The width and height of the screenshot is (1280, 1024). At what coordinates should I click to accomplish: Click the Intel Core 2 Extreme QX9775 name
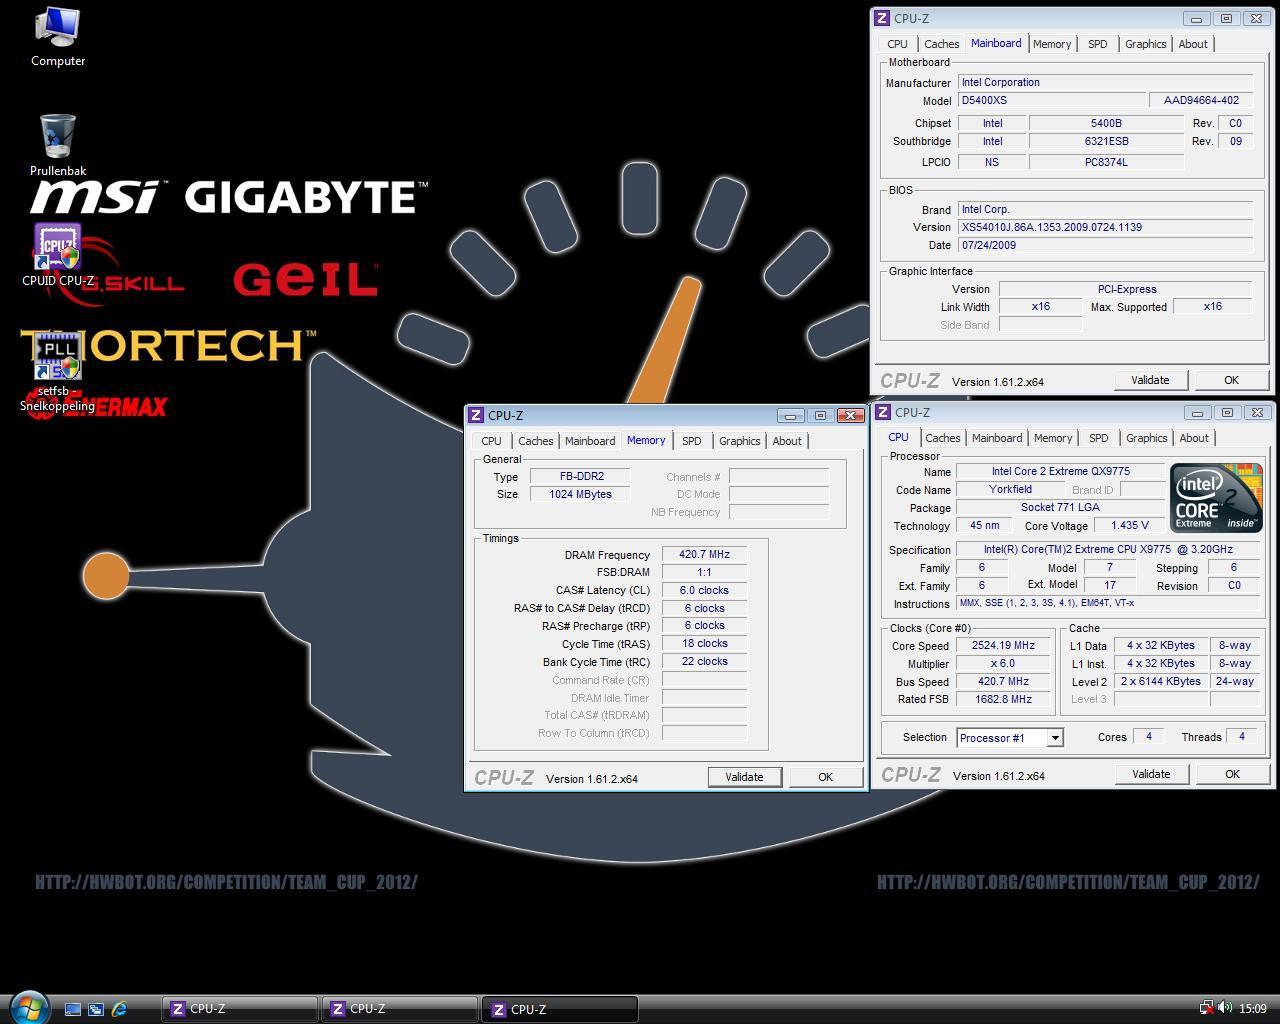(1060, 471)
